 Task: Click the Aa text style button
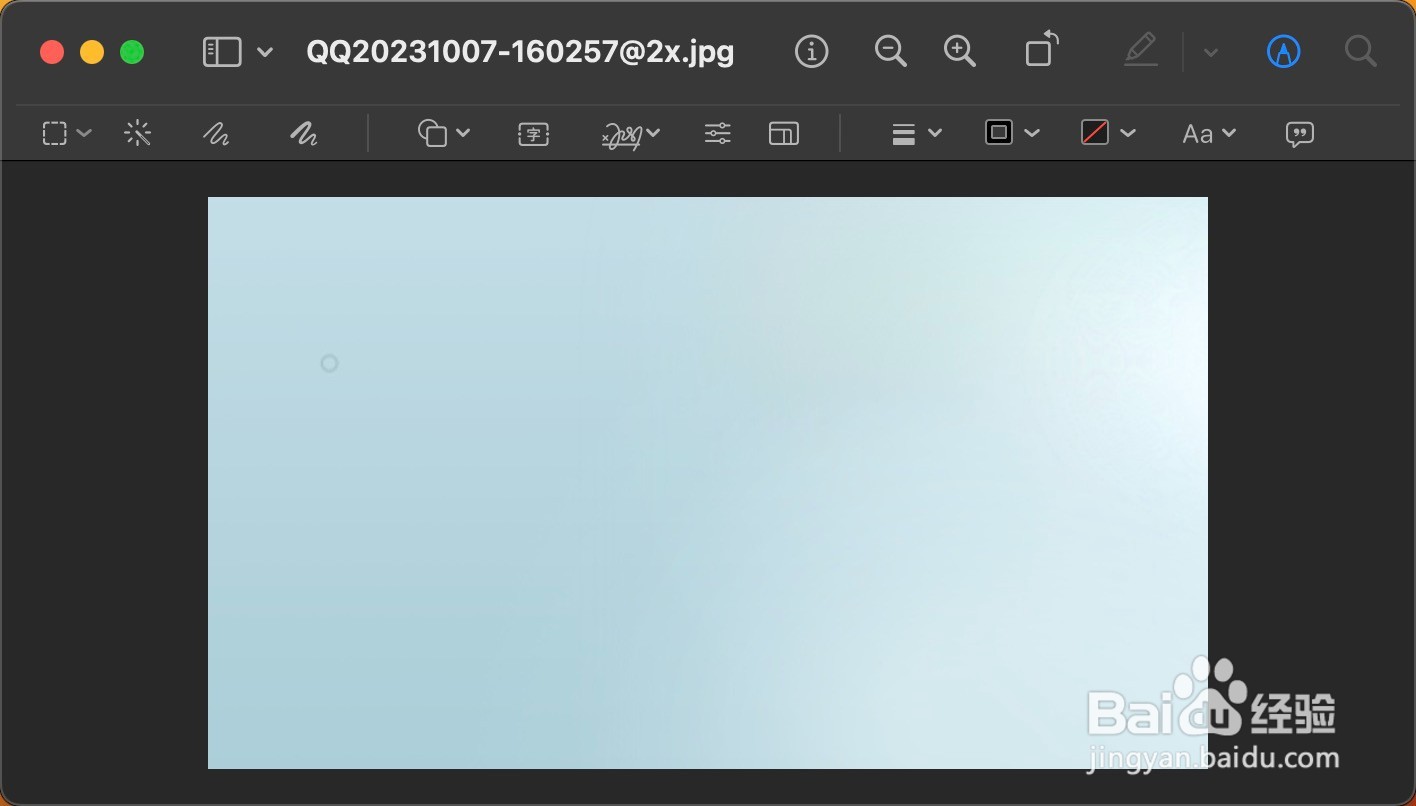point(1198,134)
